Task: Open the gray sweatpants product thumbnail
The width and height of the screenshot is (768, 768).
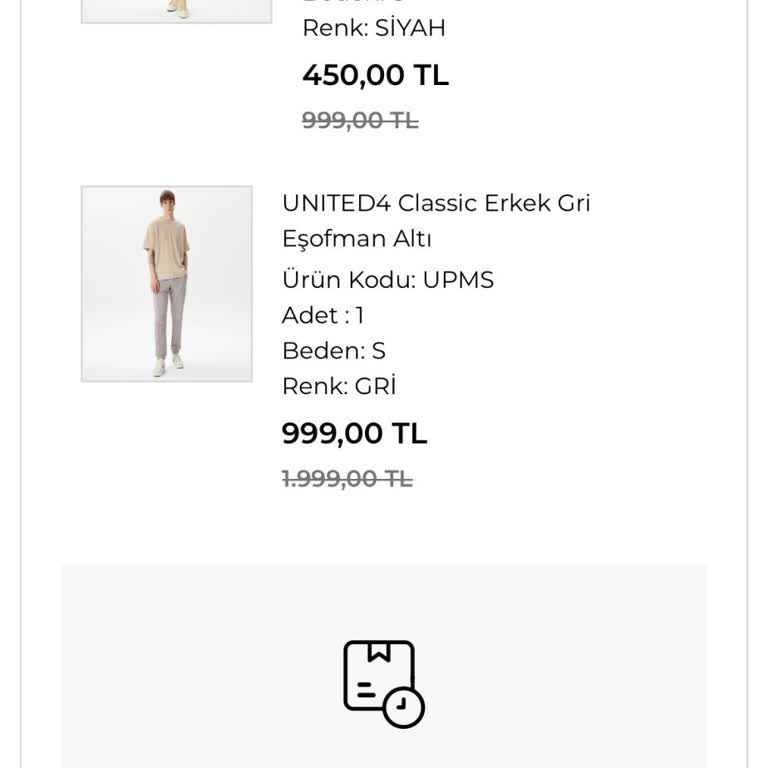Action: point(166,283)
